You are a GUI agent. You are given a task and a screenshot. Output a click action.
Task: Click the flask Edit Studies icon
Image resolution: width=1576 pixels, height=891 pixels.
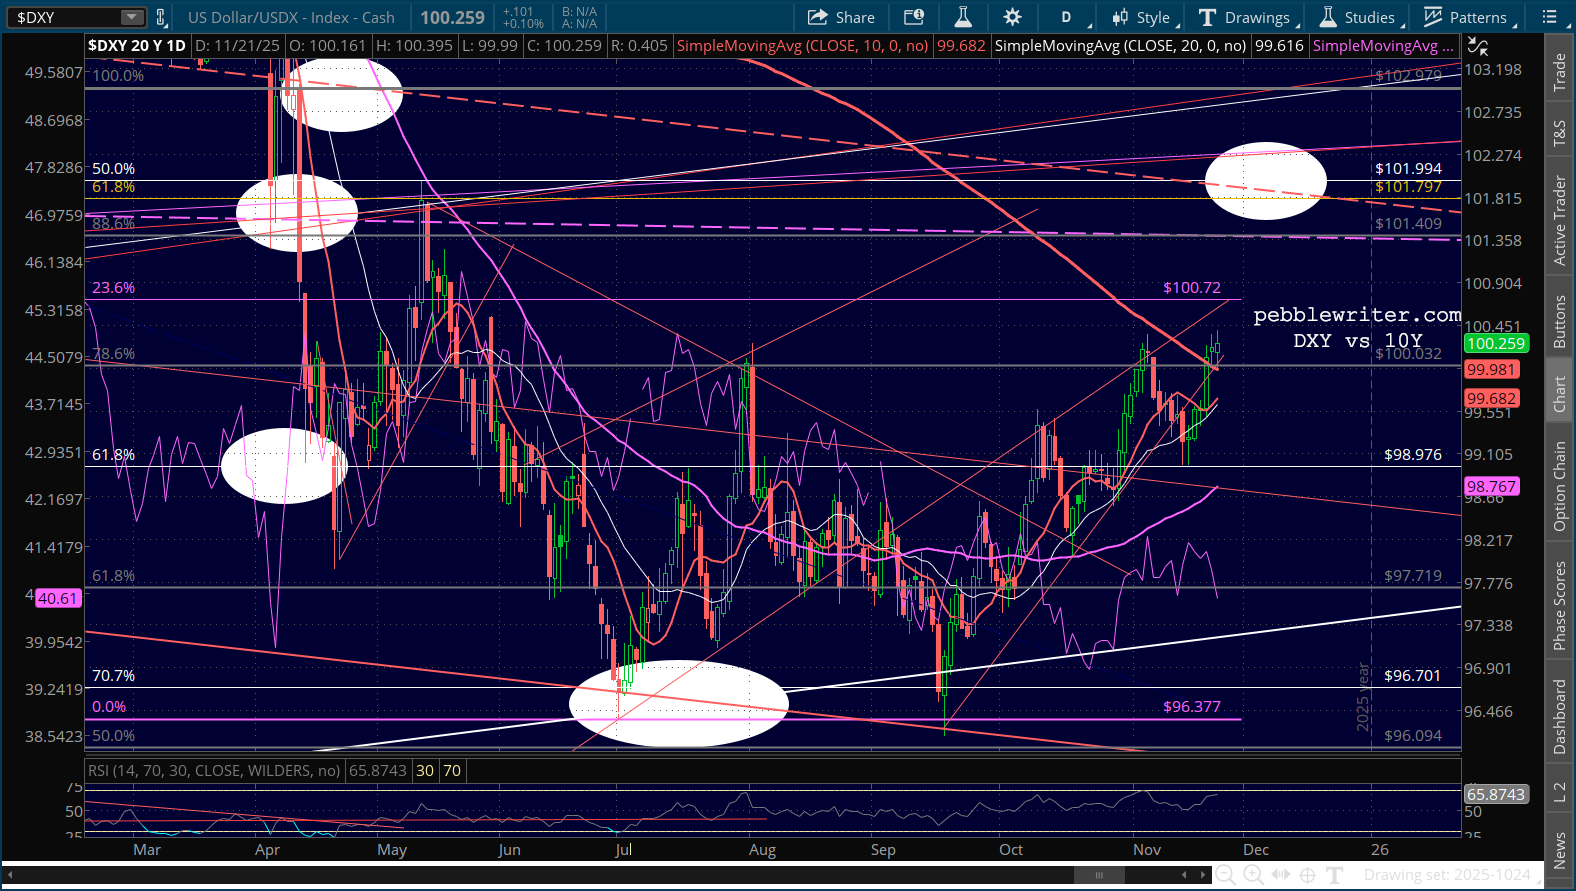[x=963, y=17]
